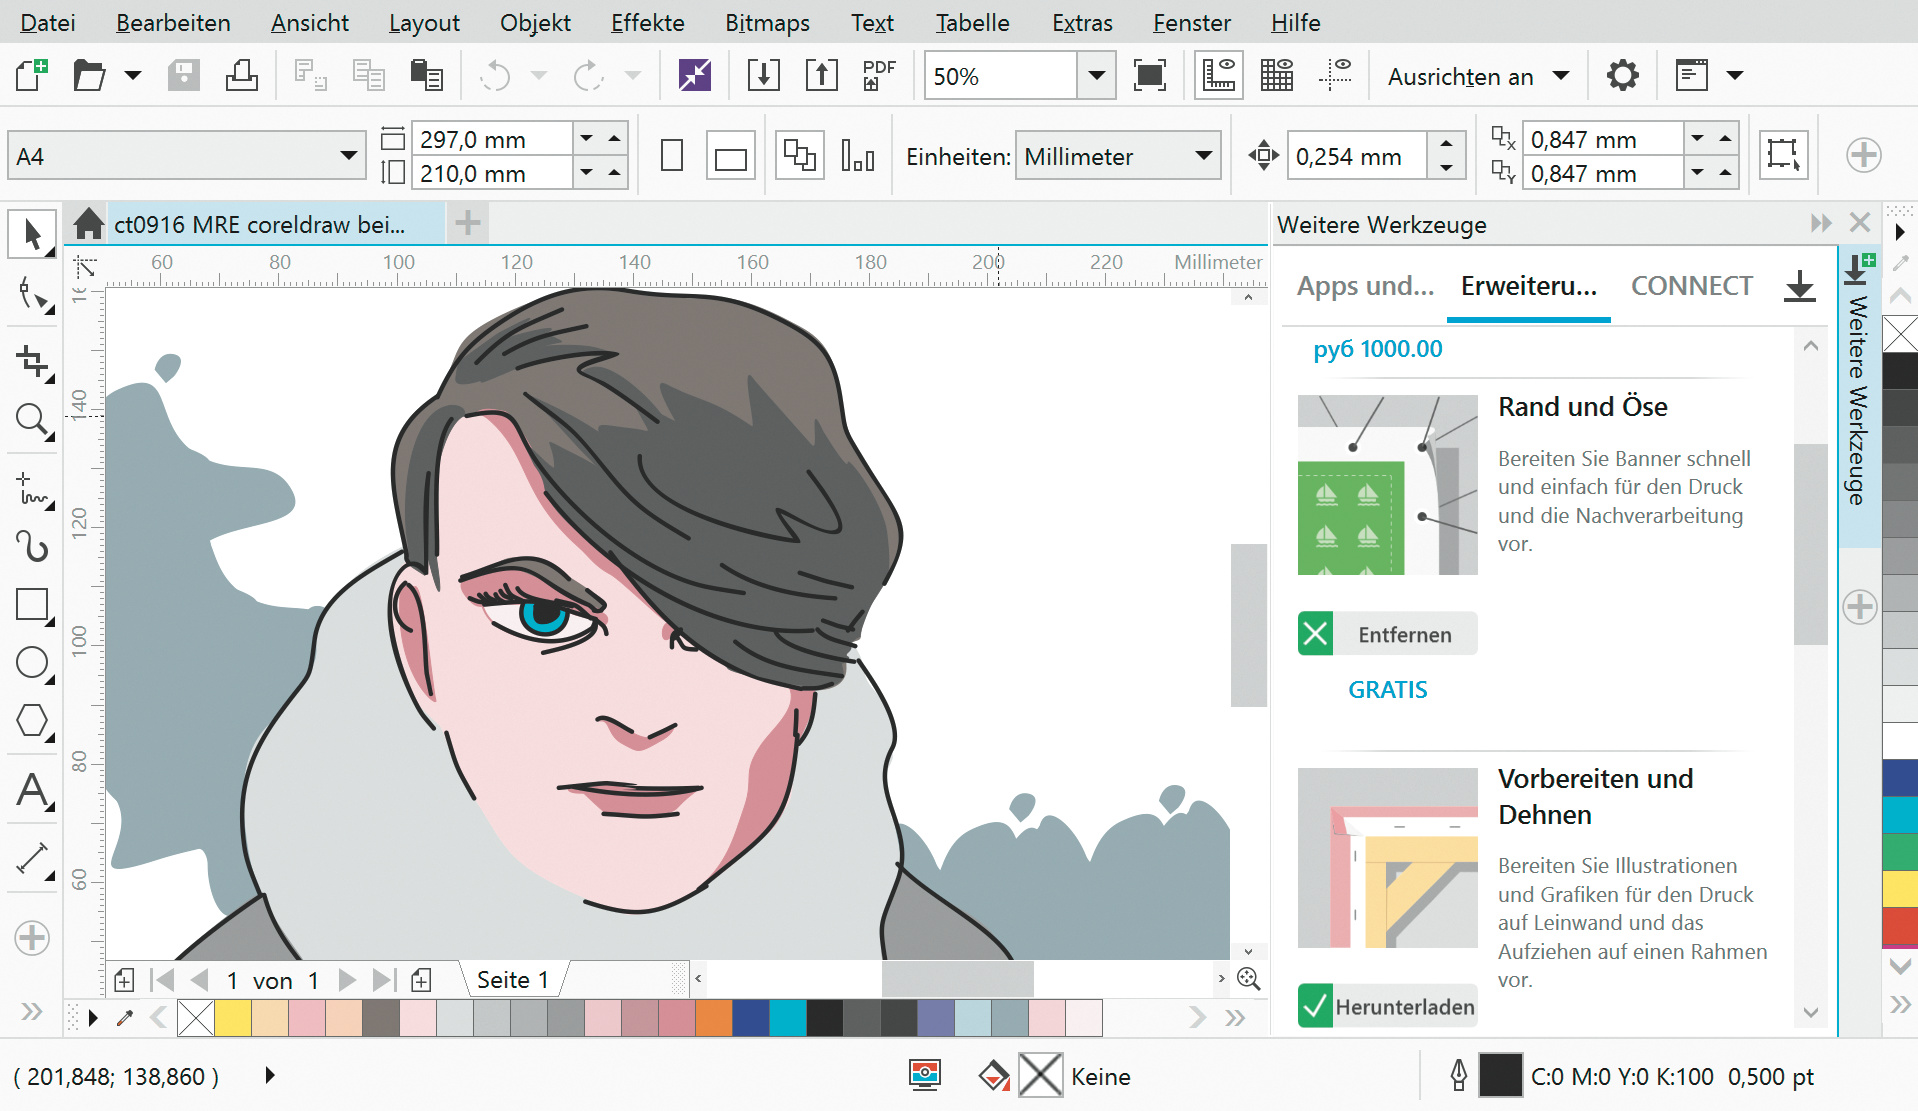
Task: Open the Effekte menu
Action: (647, 22)
